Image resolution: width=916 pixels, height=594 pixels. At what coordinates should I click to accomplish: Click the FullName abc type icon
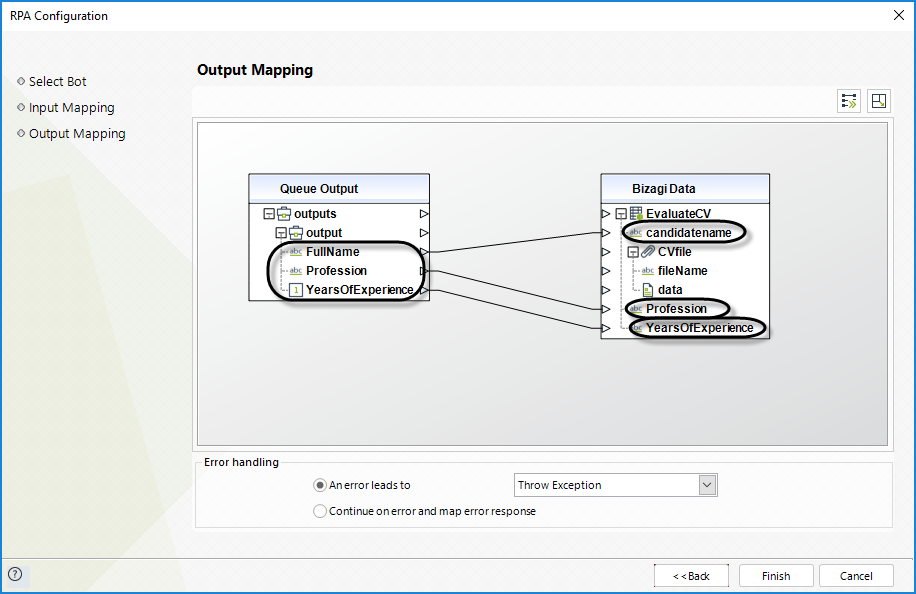point(296,252)
